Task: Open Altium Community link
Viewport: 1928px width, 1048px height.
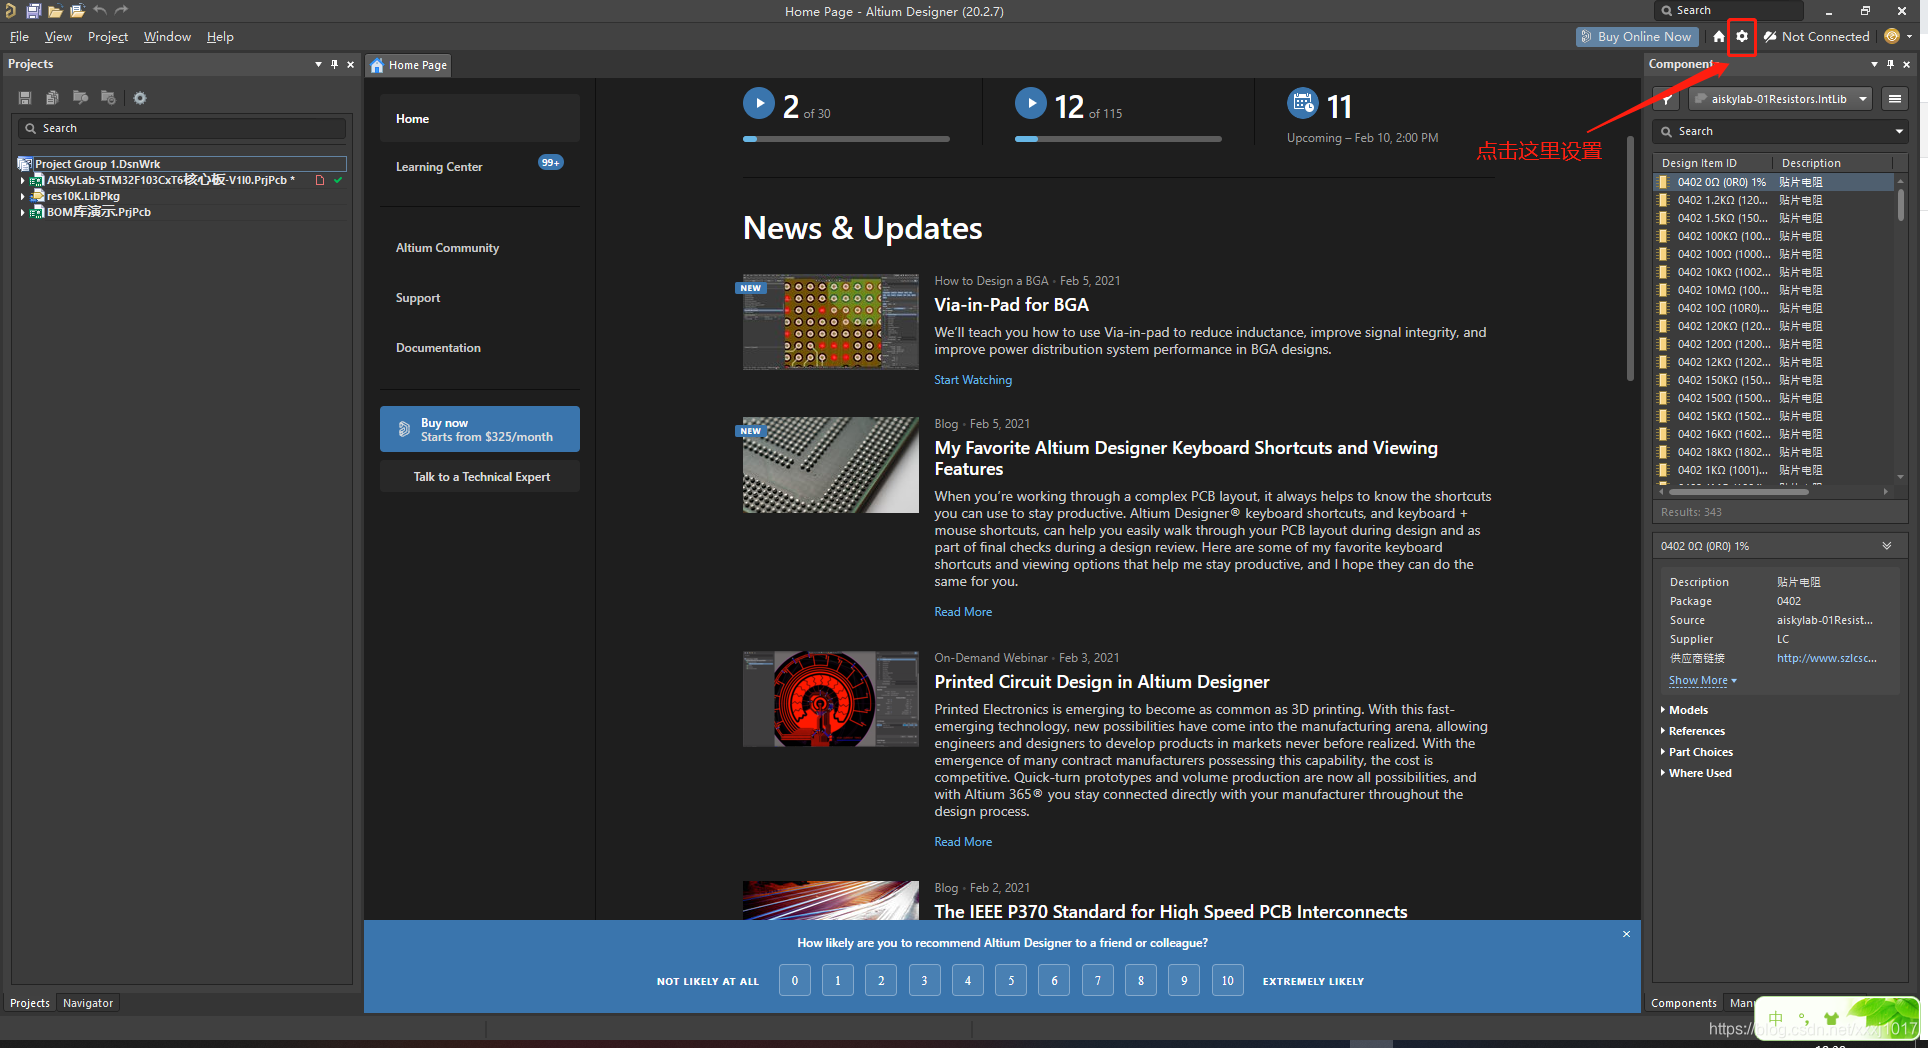Action: pos(447,248)
